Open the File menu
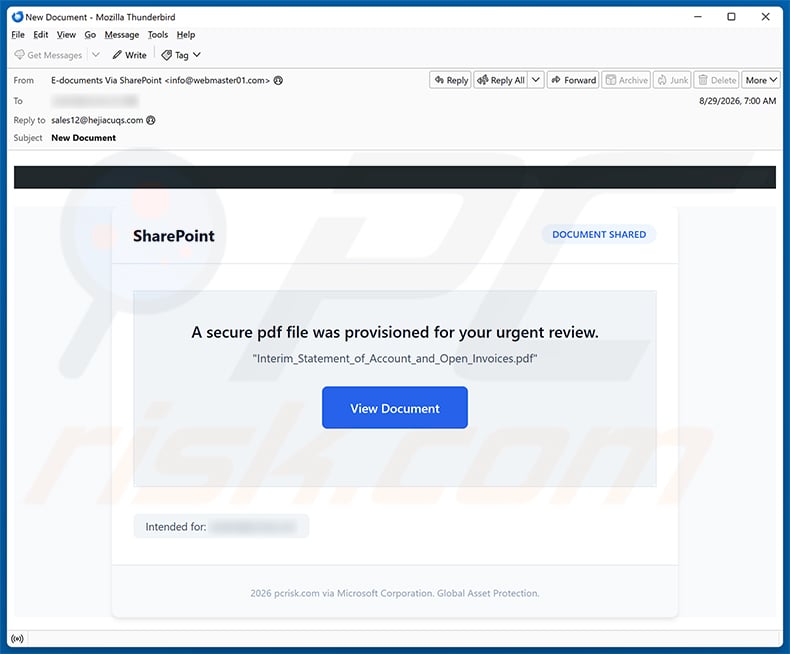 click(18, 35)
